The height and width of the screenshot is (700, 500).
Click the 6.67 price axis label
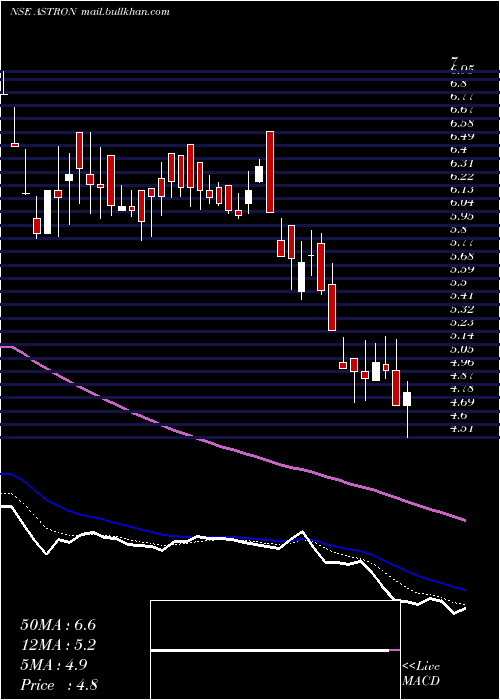(462, 110)
